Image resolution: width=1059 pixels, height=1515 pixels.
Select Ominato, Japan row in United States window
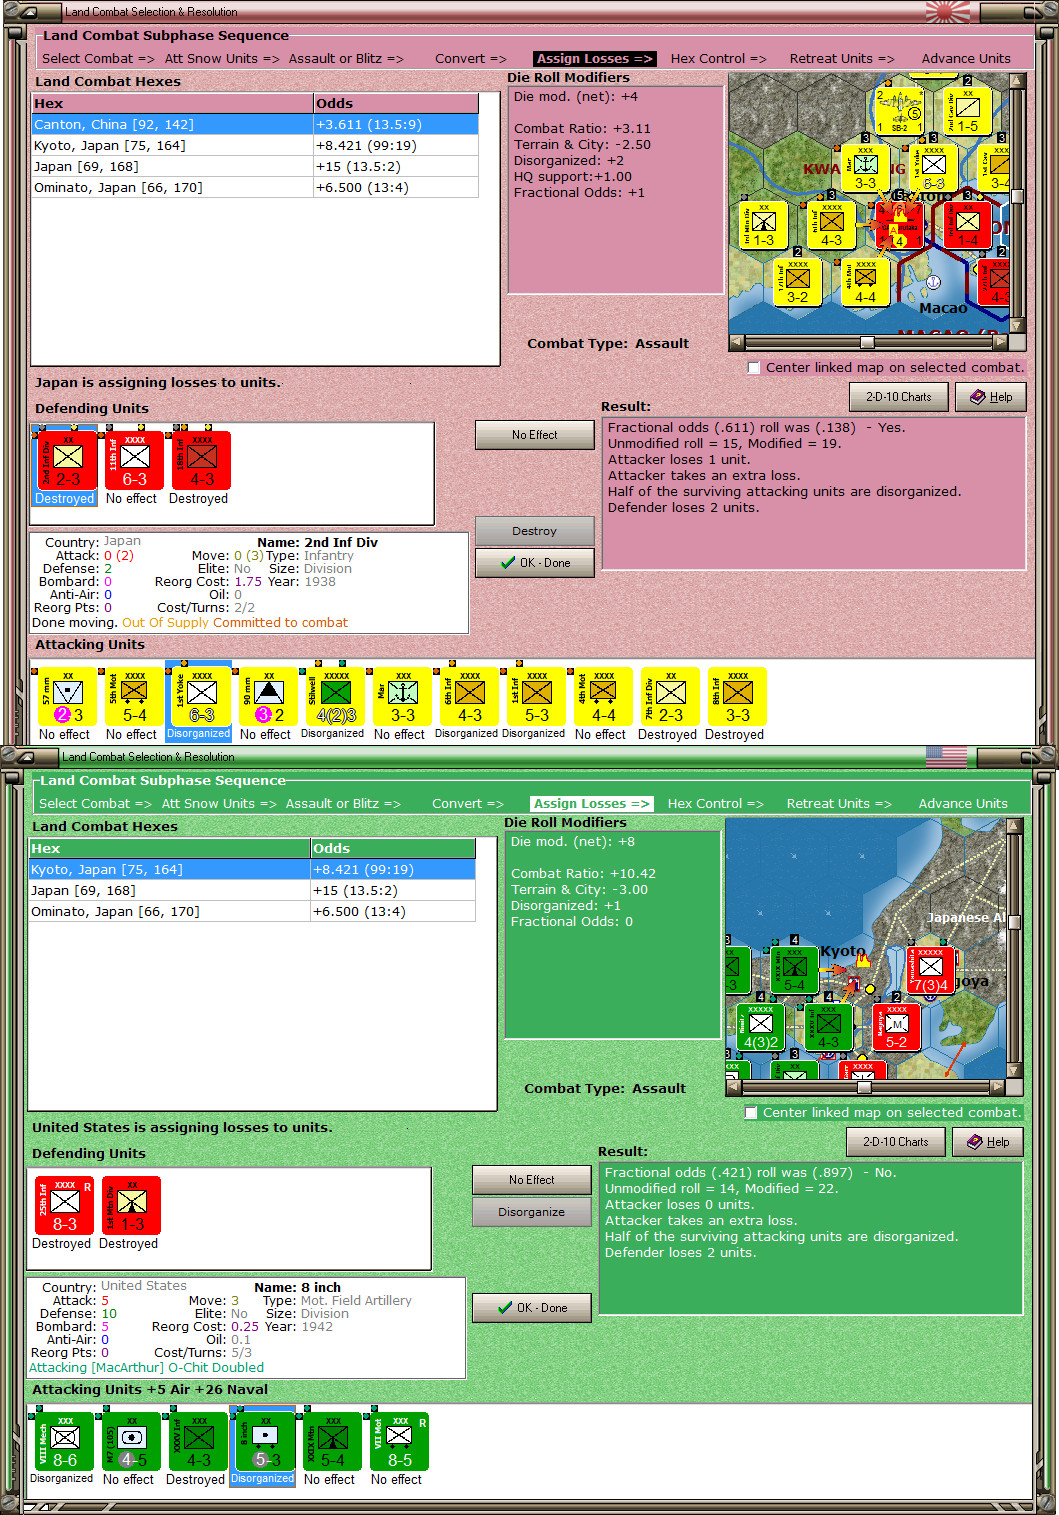point(252,912)
